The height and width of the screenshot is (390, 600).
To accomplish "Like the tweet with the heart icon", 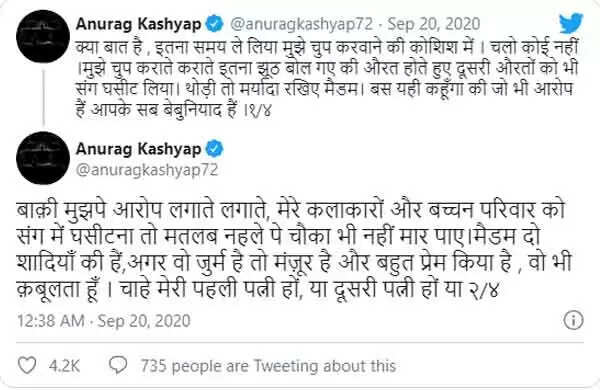I will pos(28,365).
